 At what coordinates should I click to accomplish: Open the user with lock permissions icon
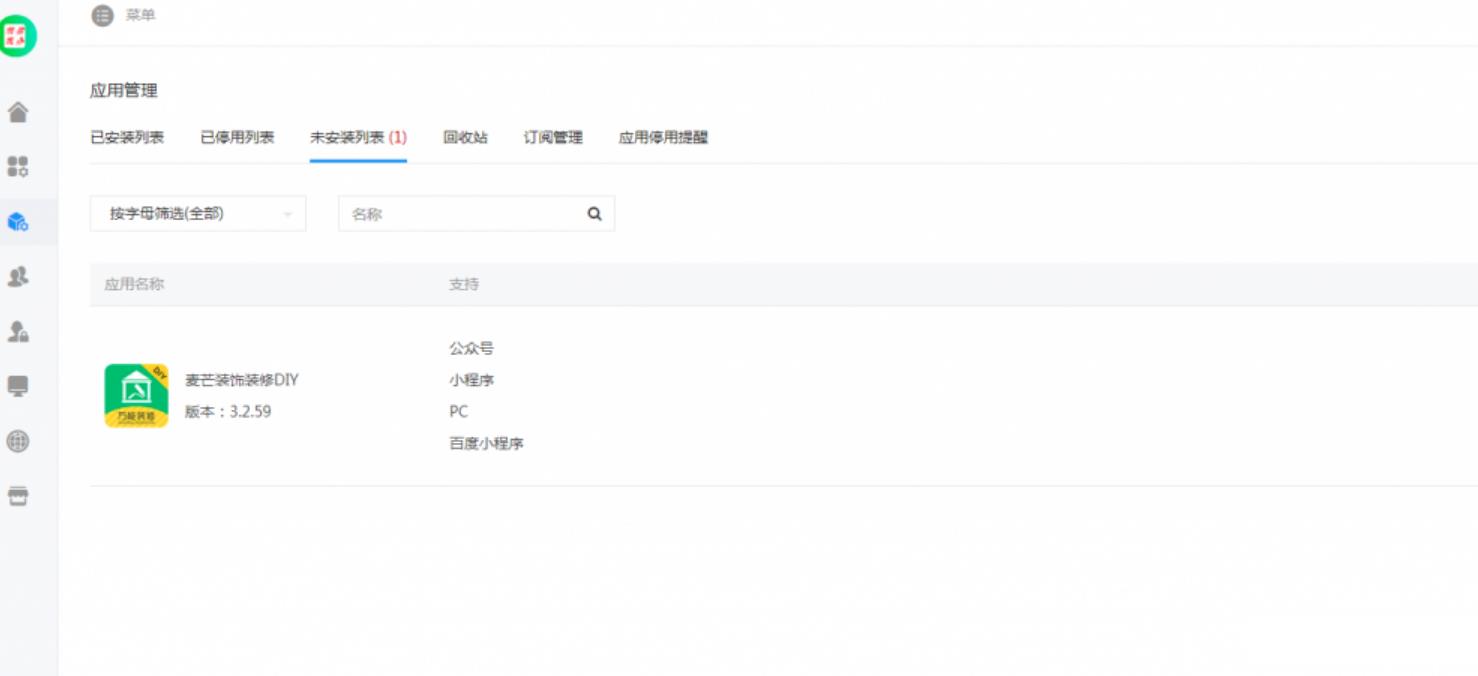(x=18, y=332)
